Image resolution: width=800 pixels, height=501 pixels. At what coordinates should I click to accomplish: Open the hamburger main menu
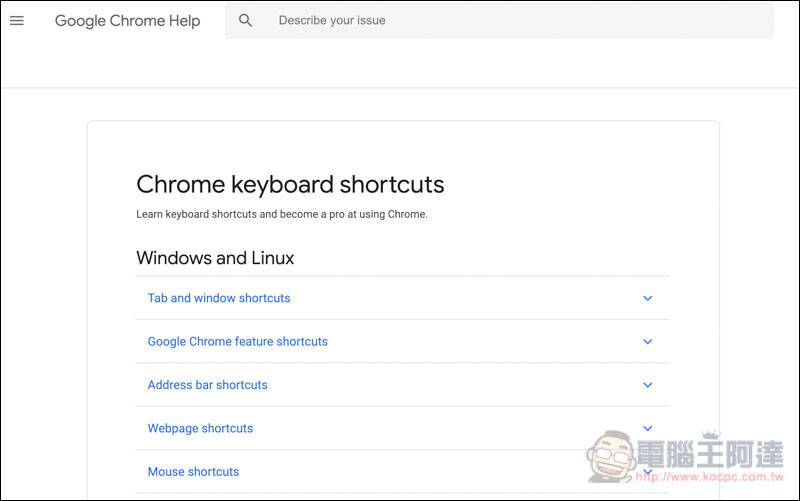click(17, 20)
